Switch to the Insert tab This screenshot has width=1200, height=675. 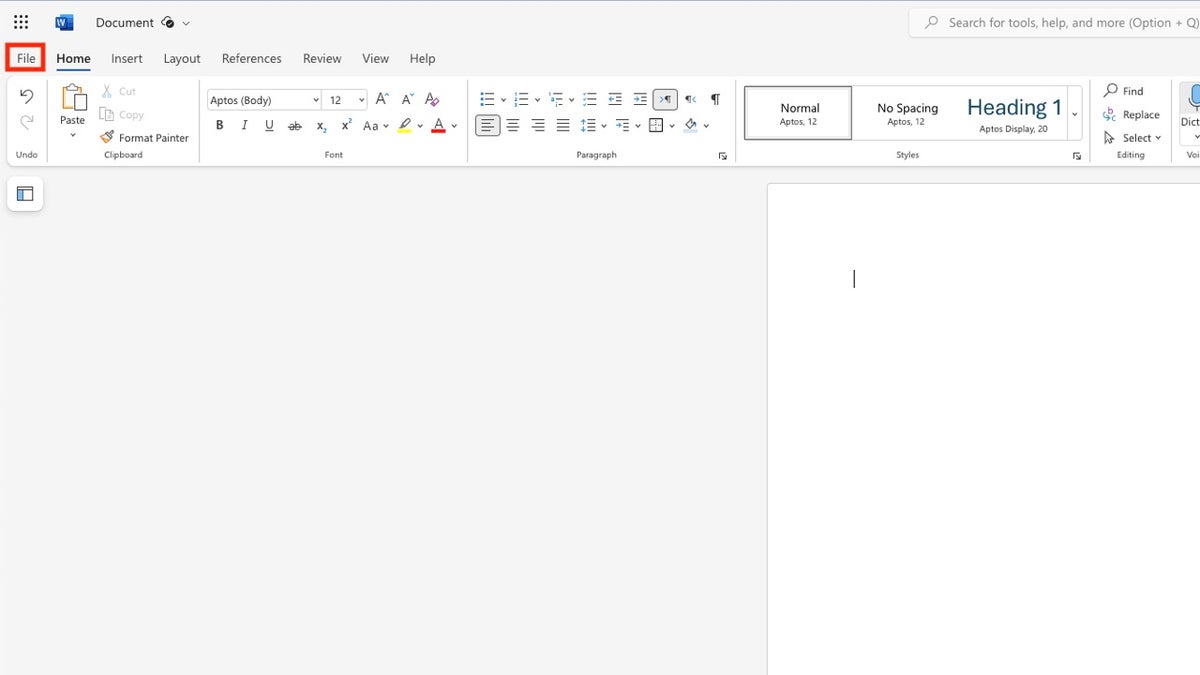point(127,58)
